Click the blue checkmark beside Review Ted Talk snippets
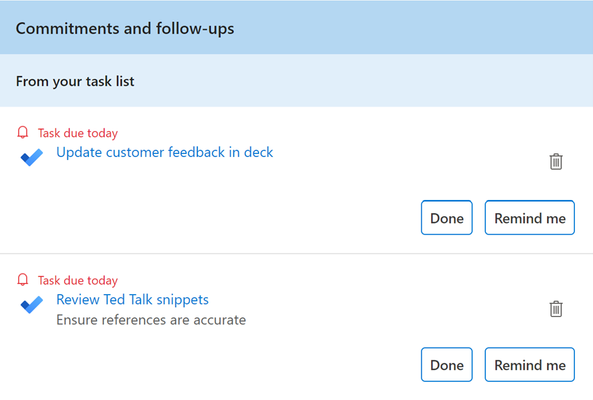 point(32,304)
